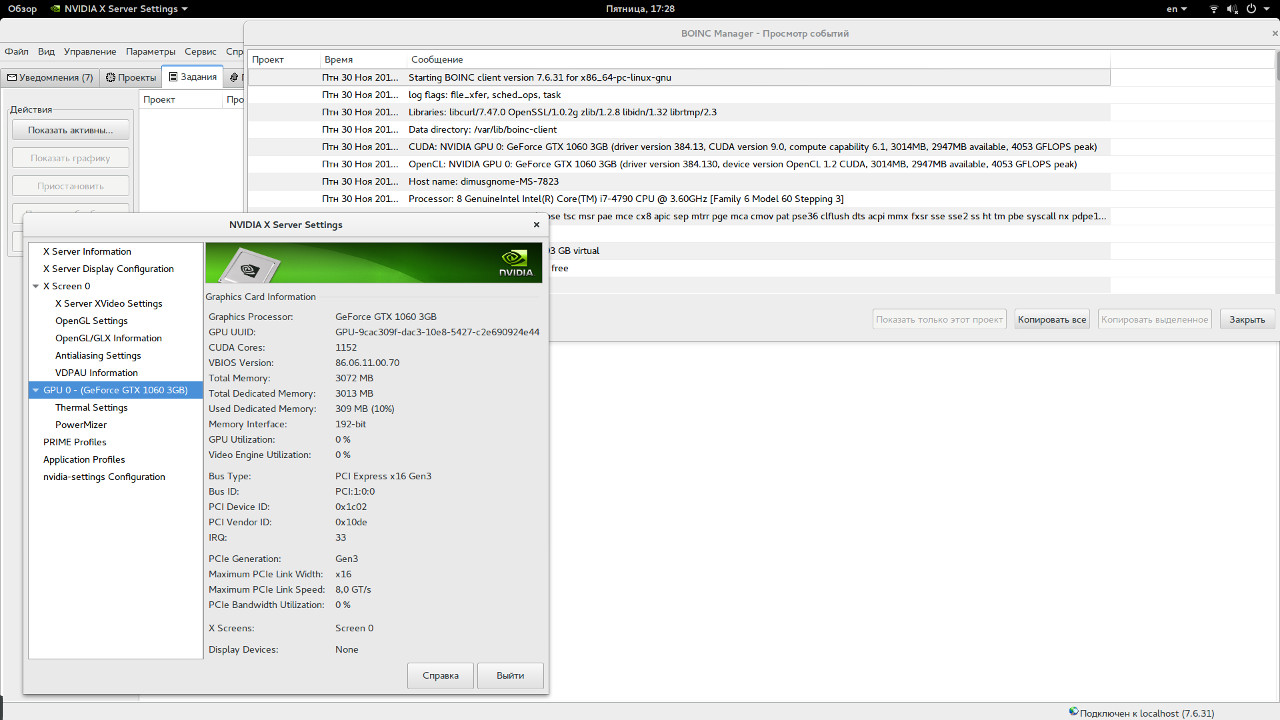Open the power menu icon in top bar
Image resolution: width=1280 pixels, height=720 pixels.
[x=1253, y=9]
